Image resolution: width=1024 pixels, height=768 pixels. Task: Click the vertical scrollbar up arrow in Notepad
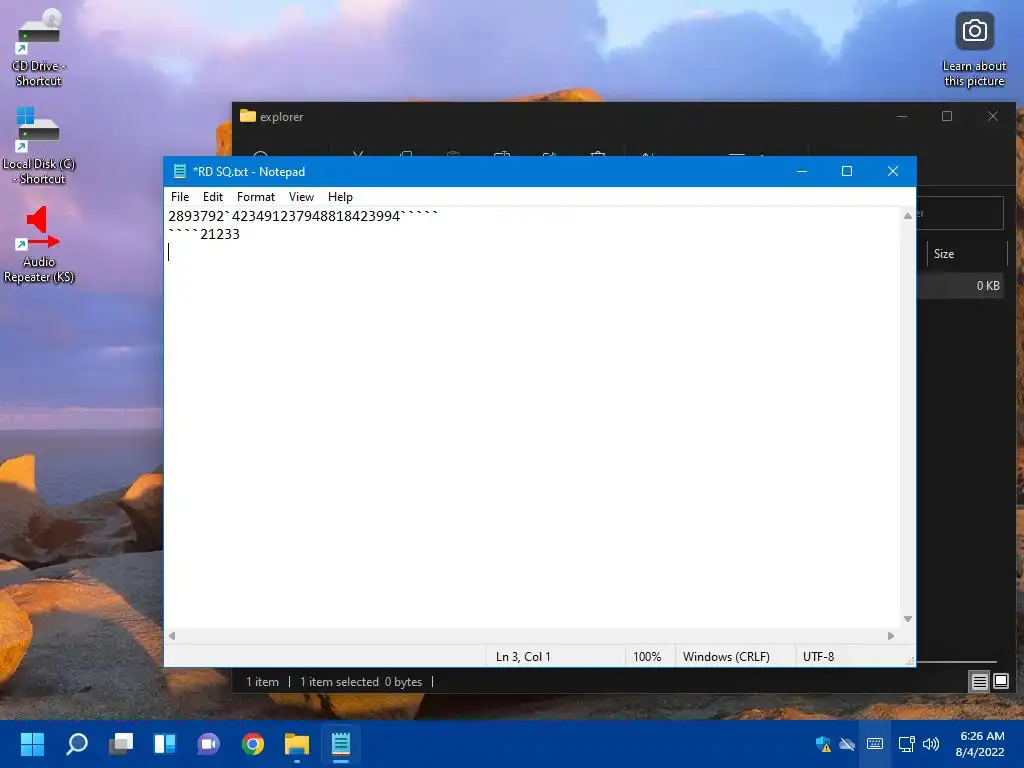(x=908, y=216)
